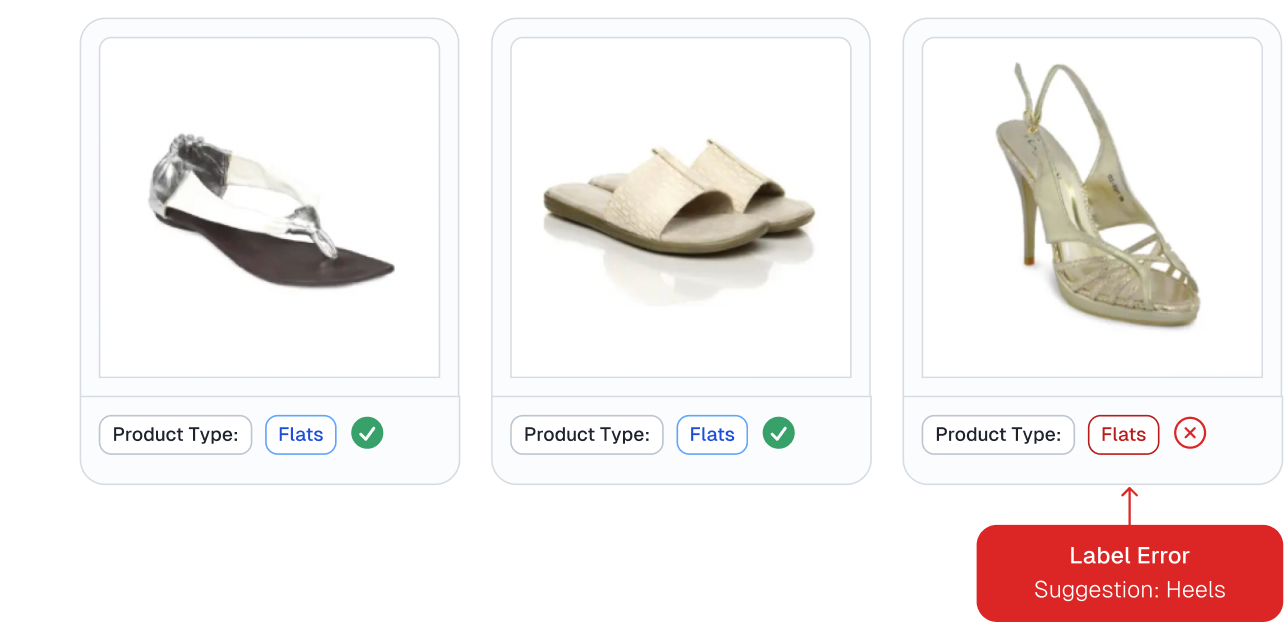This screenshot has width=1284, height=635.
Task: Select the blue Flats tag under the silver sandal
Action: pyautogui.click(x=301, y=435)
